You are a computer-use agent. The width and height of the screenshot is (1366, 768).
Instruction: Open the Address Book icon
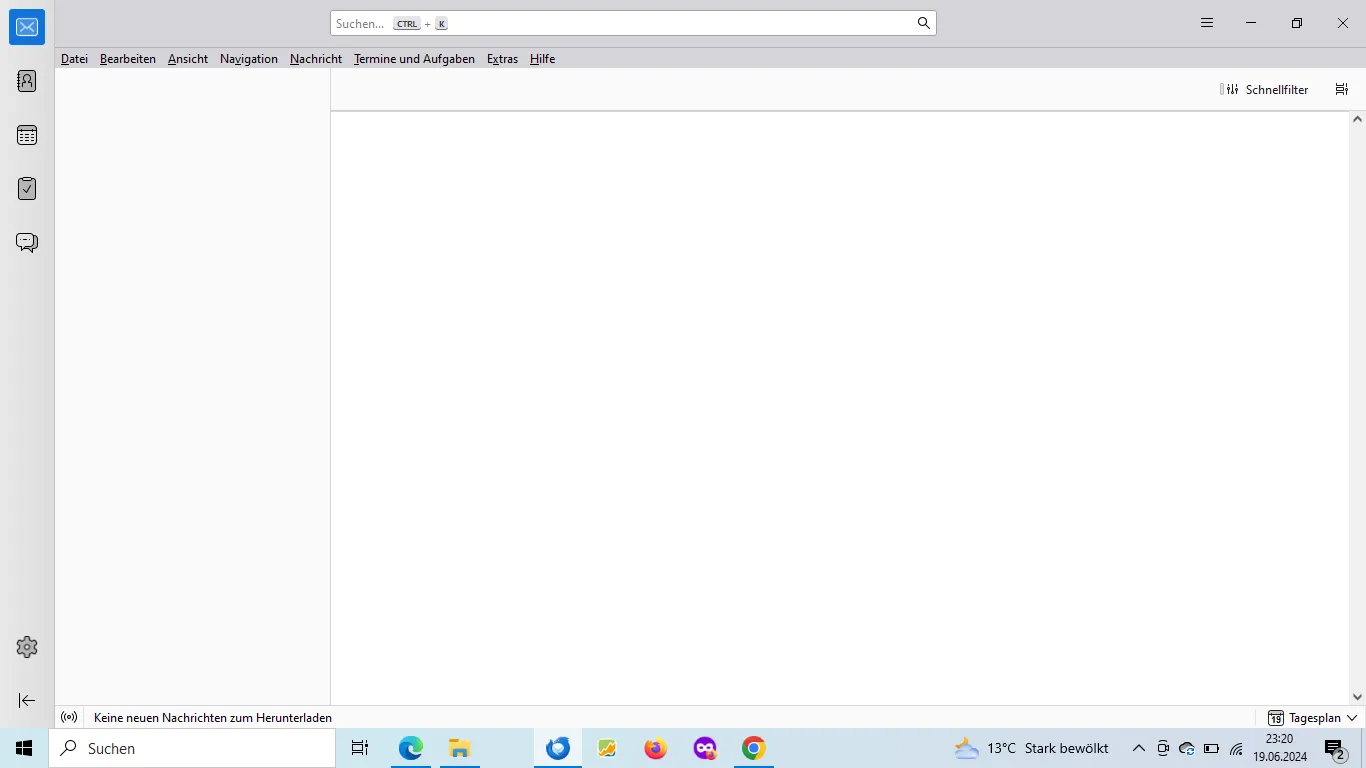point(27,81)
